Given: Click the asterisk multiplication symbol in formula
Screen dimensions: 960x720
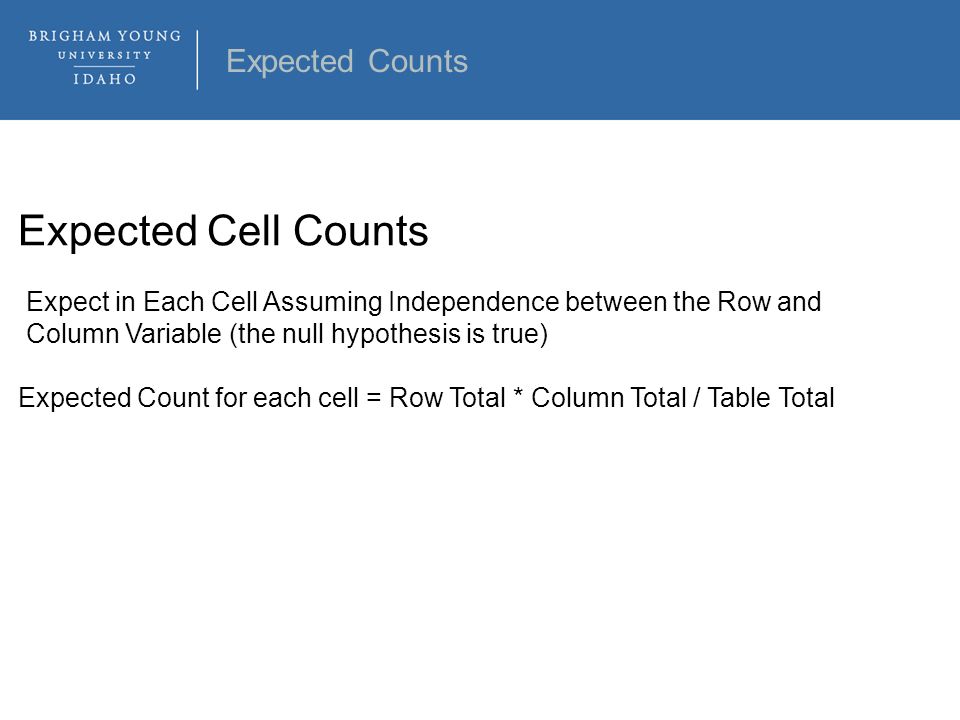Looking at the screenshot, I should coord(518,394).
